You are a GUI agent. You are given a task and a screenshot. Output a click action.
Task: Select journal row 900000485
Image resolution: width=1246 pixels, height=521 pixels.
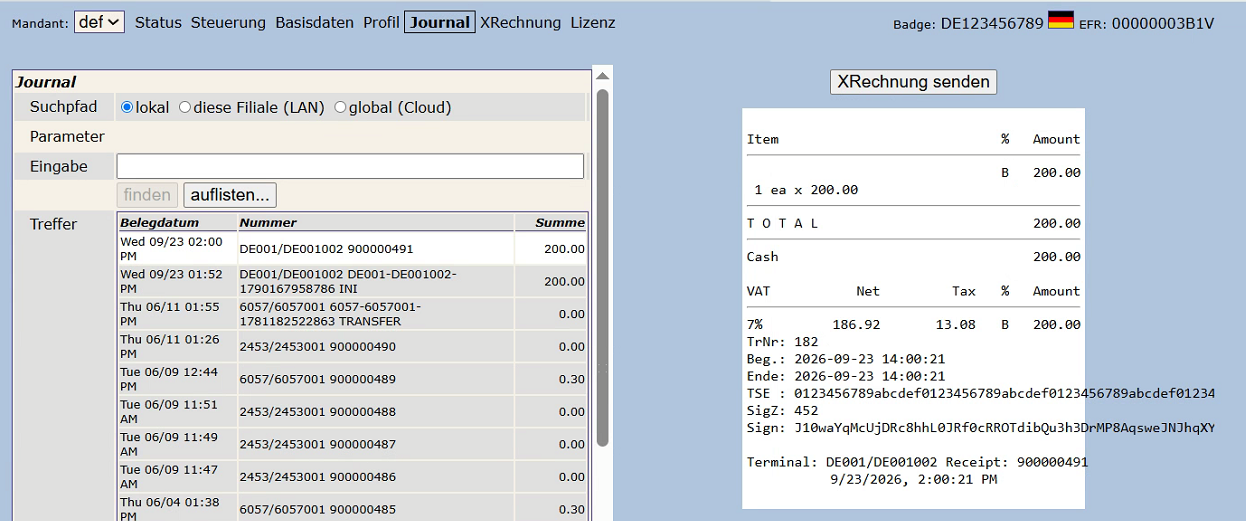coord(353,508)
